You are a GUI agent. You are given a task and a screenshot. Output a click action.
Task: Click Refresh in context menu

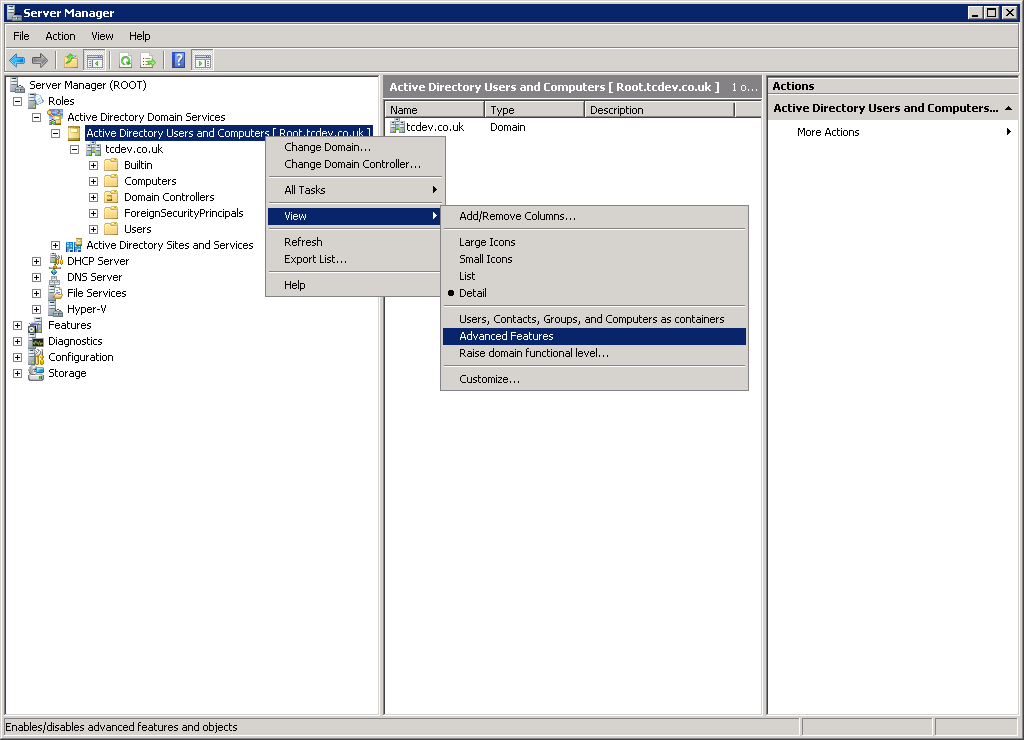pos(355,242)
